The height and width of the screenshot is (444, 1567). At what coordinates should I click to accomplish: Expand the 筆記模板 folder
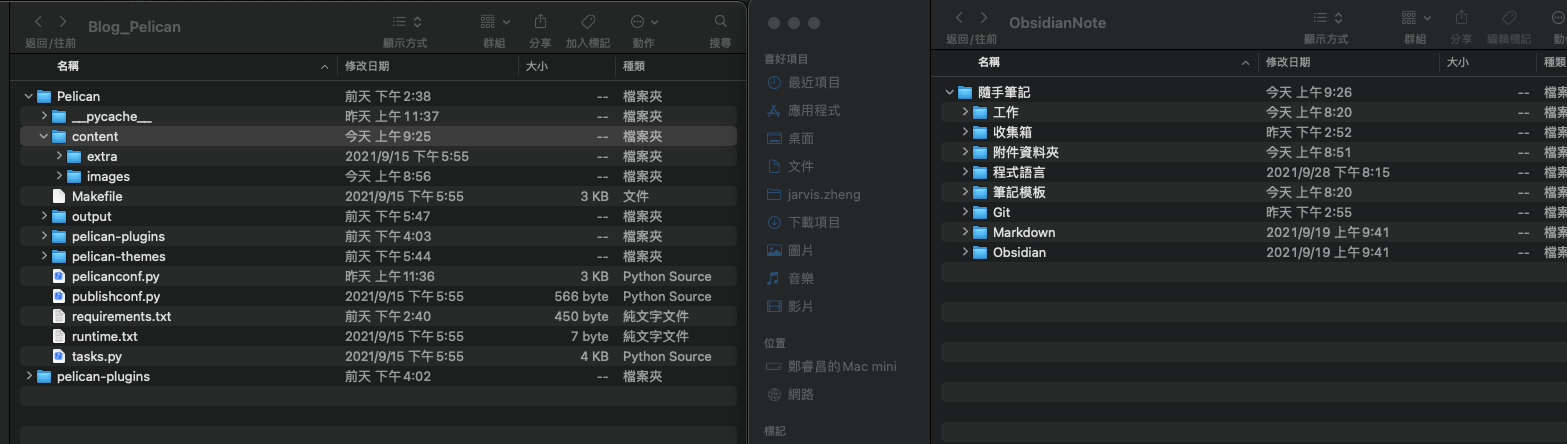tap(965, 192)
